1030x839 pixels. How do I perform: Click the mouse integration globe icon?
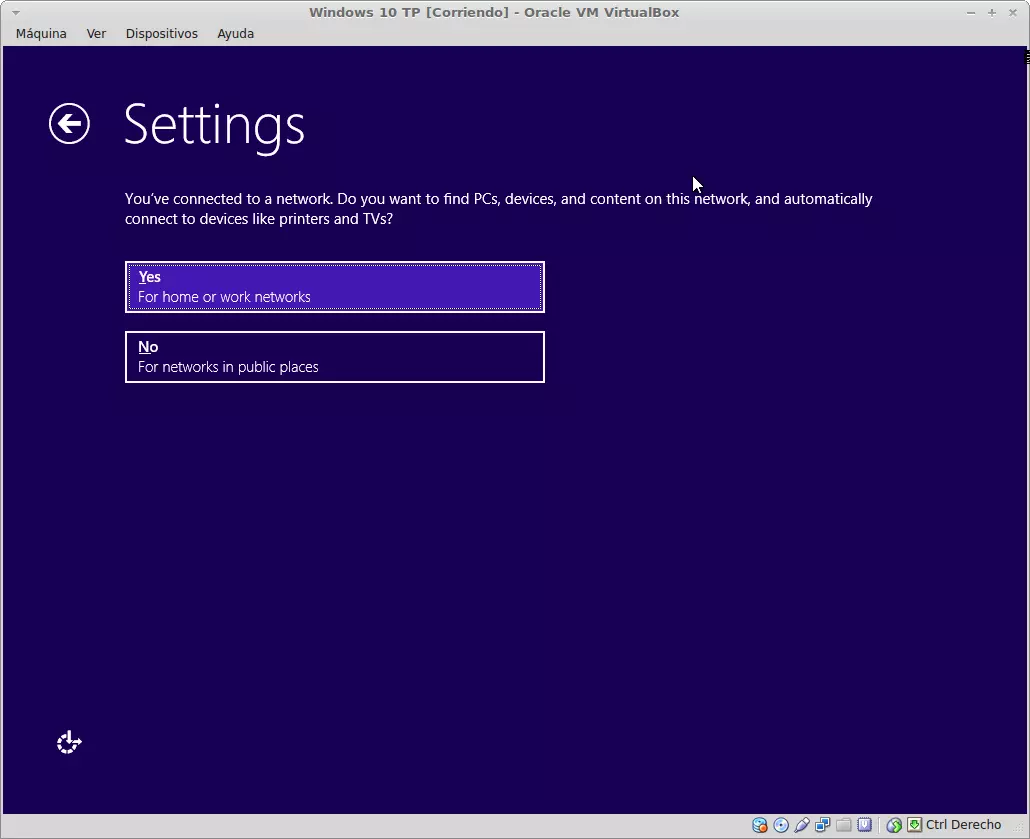point(894,825)
